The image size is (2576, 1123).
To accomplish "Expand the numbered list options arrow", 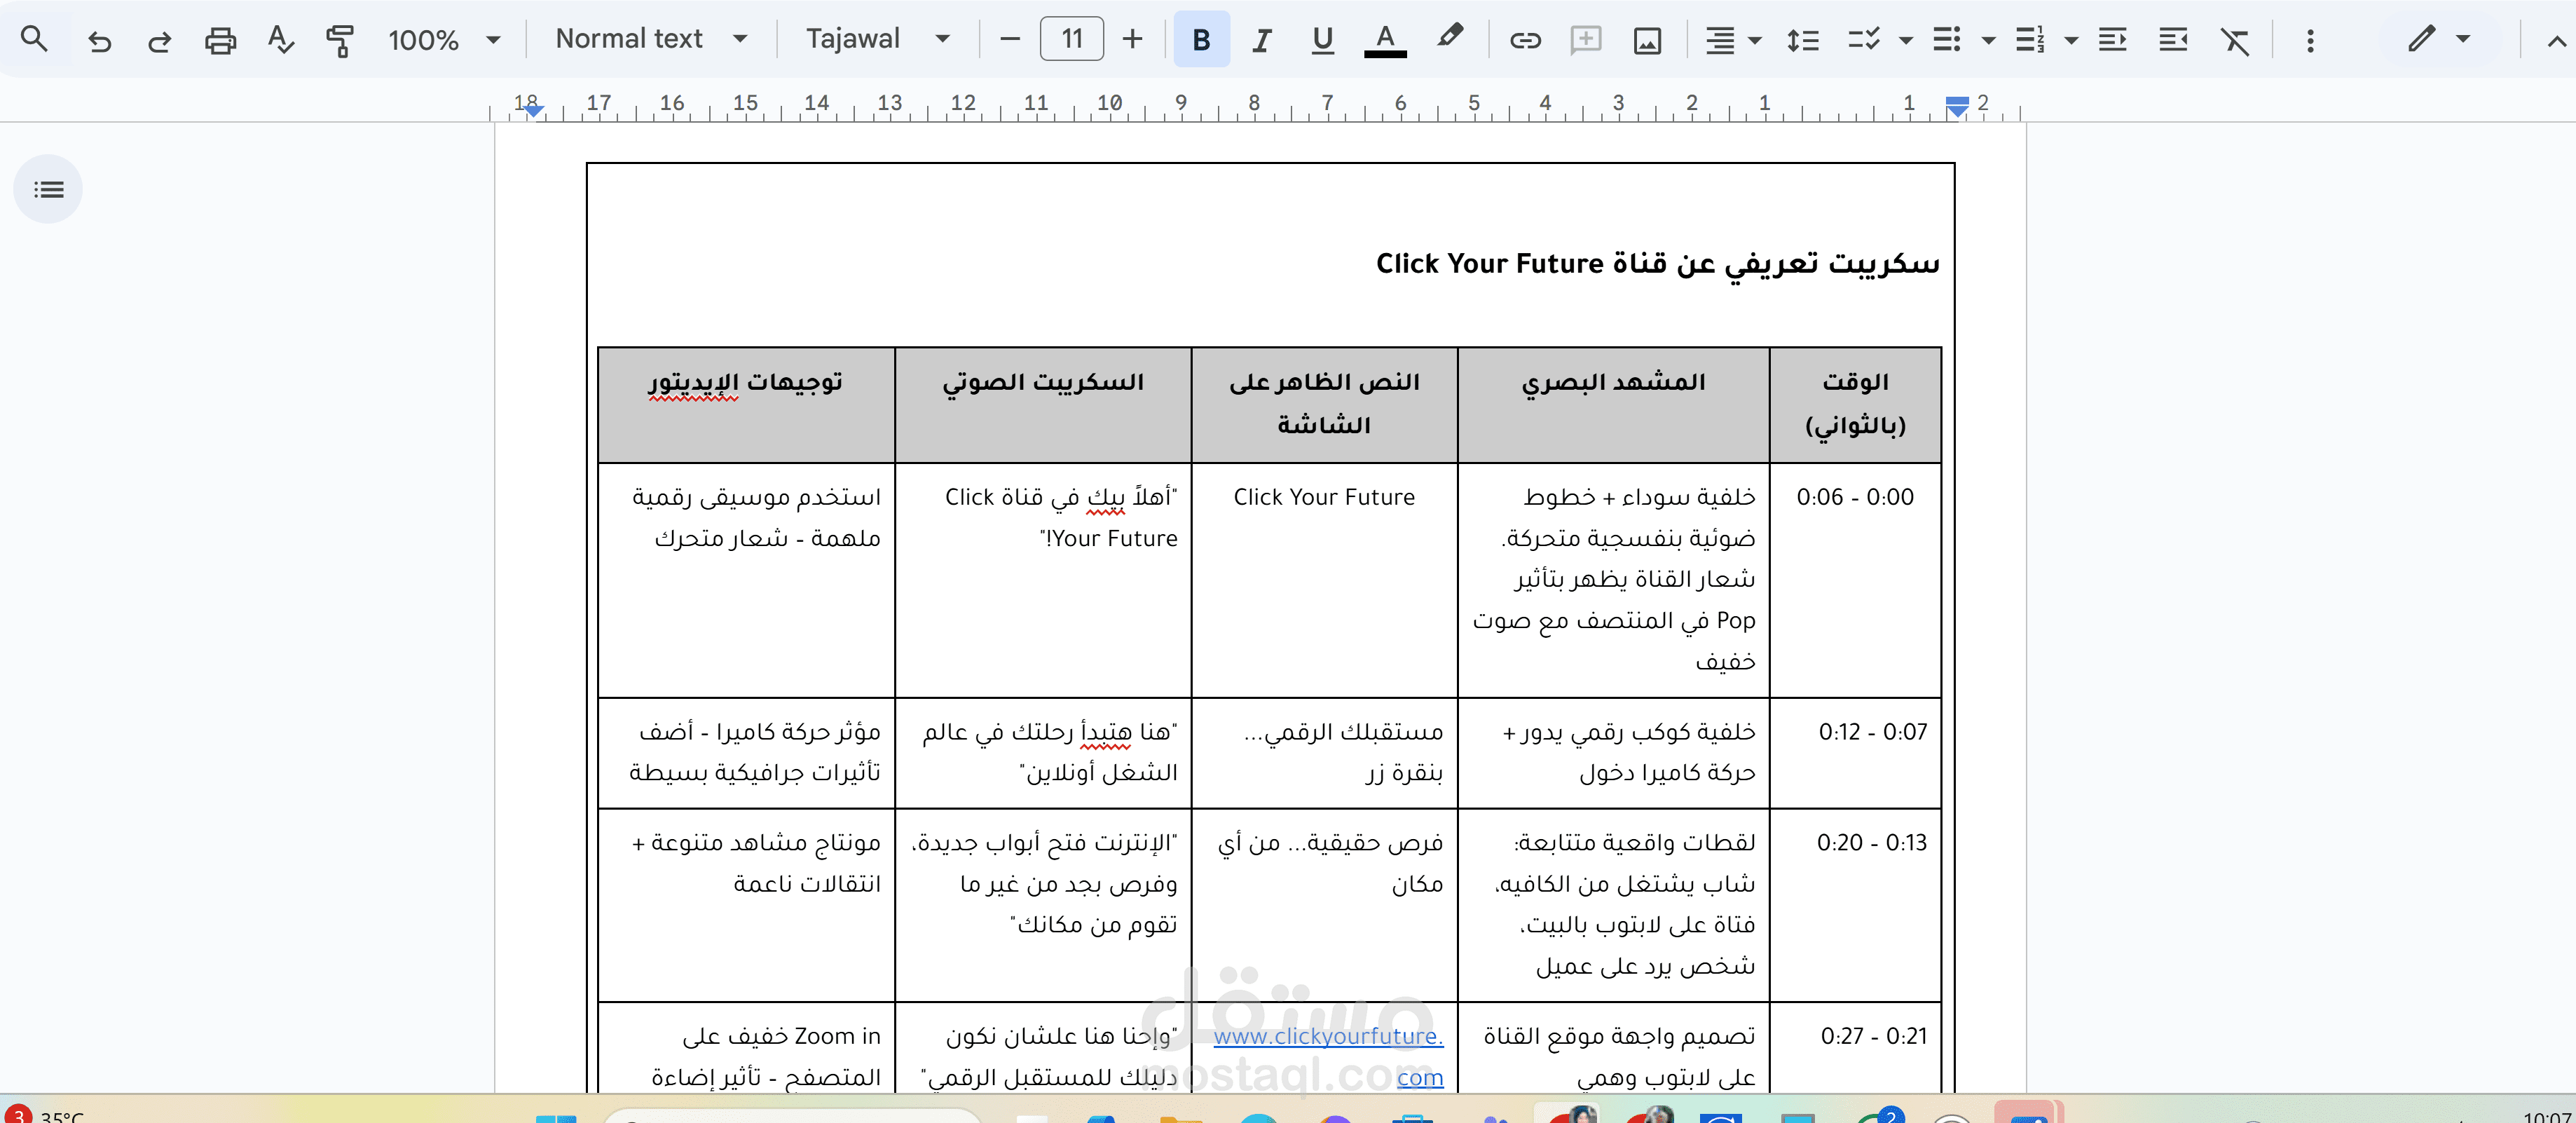I will (2072, 41).
